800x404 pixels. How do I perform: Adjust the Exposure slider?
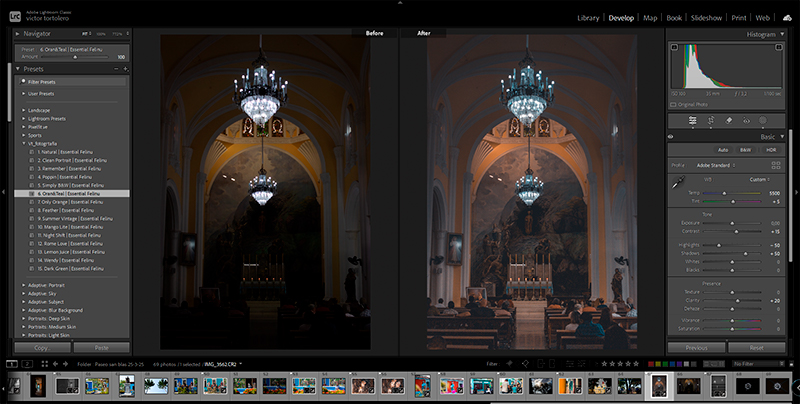click(733, 222)
